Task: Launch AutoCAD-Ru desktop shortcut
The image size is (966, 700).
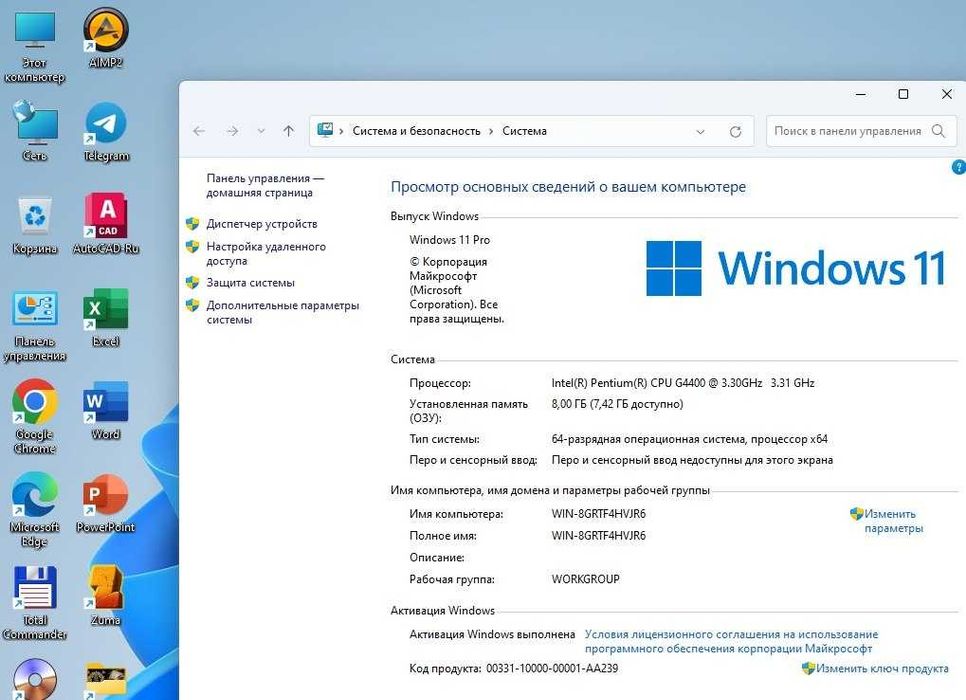Action: [106, 224]
